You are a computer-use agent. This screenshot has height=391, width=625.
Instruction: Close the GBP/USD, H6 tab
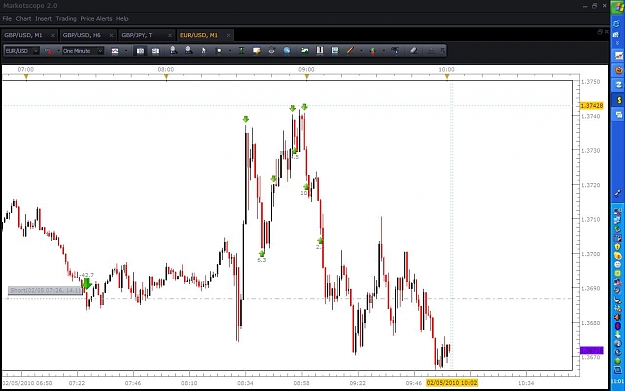(111, 35)
